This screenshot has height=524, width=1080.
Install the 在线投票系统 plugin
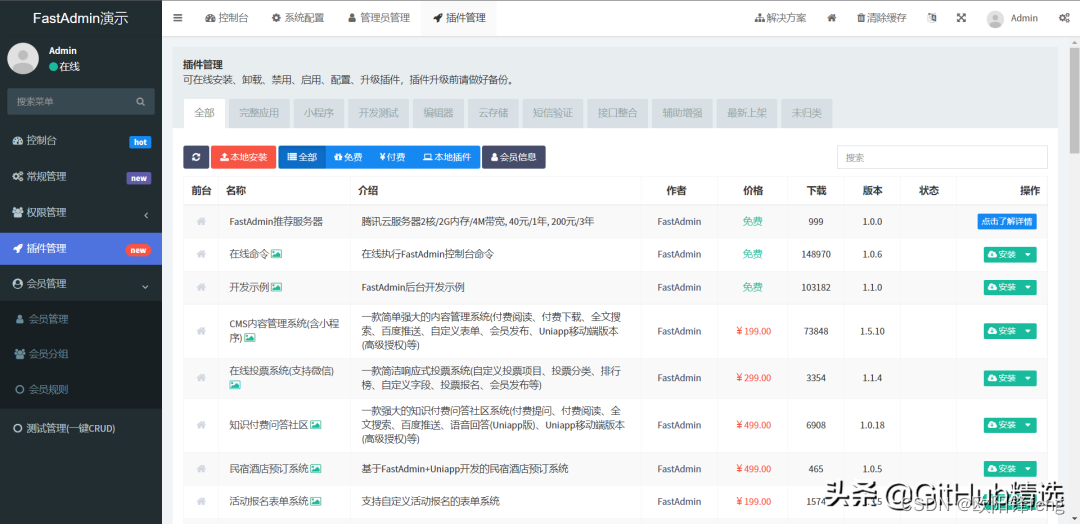click(1002, 378)
